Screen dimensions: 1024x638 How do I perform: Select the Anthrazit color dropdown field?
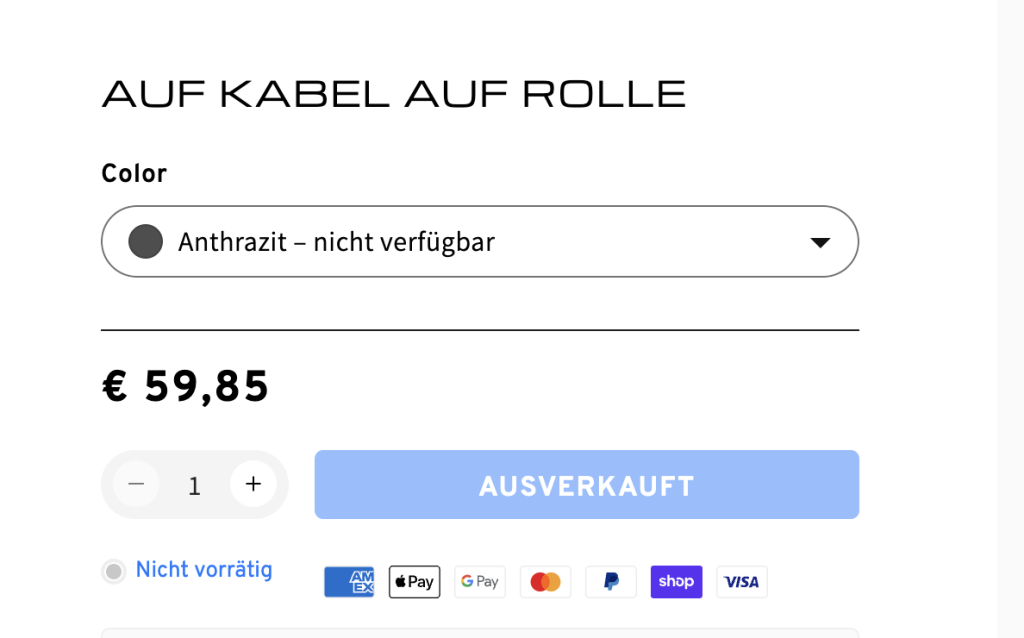click(x=480, y=242)
